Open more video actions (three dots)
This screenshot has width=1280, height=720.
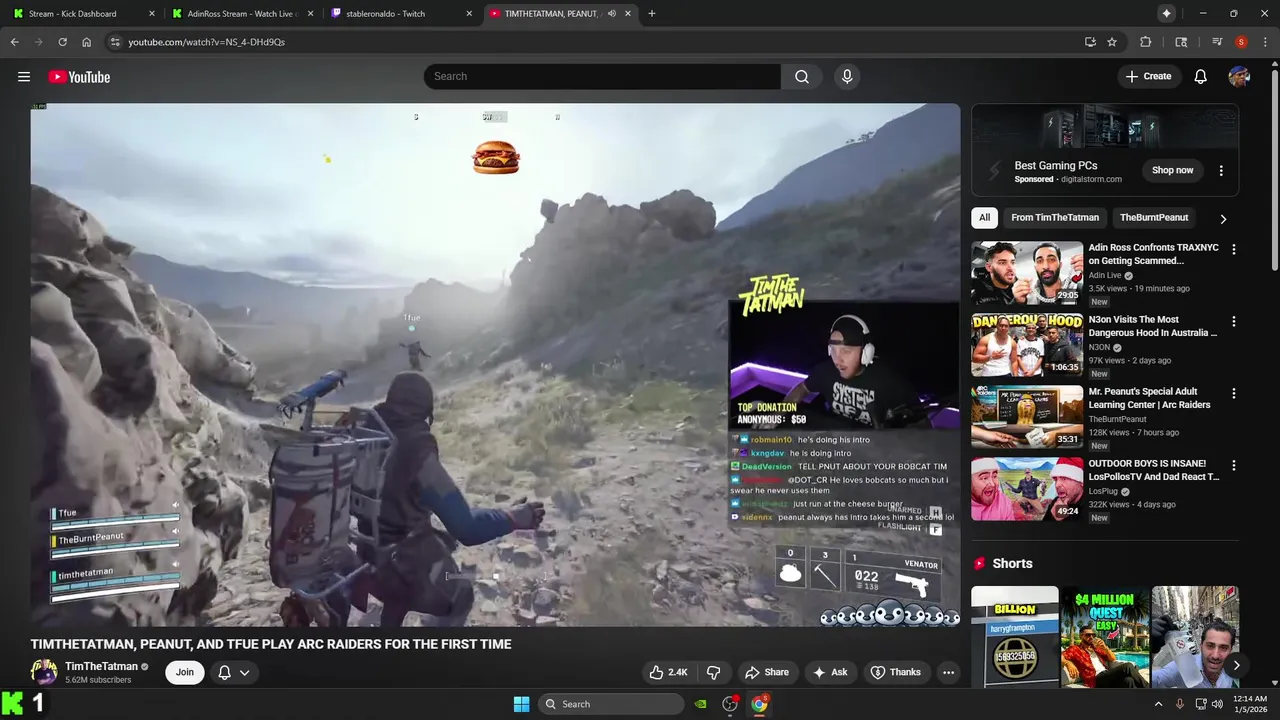click(x=948, y=672)
